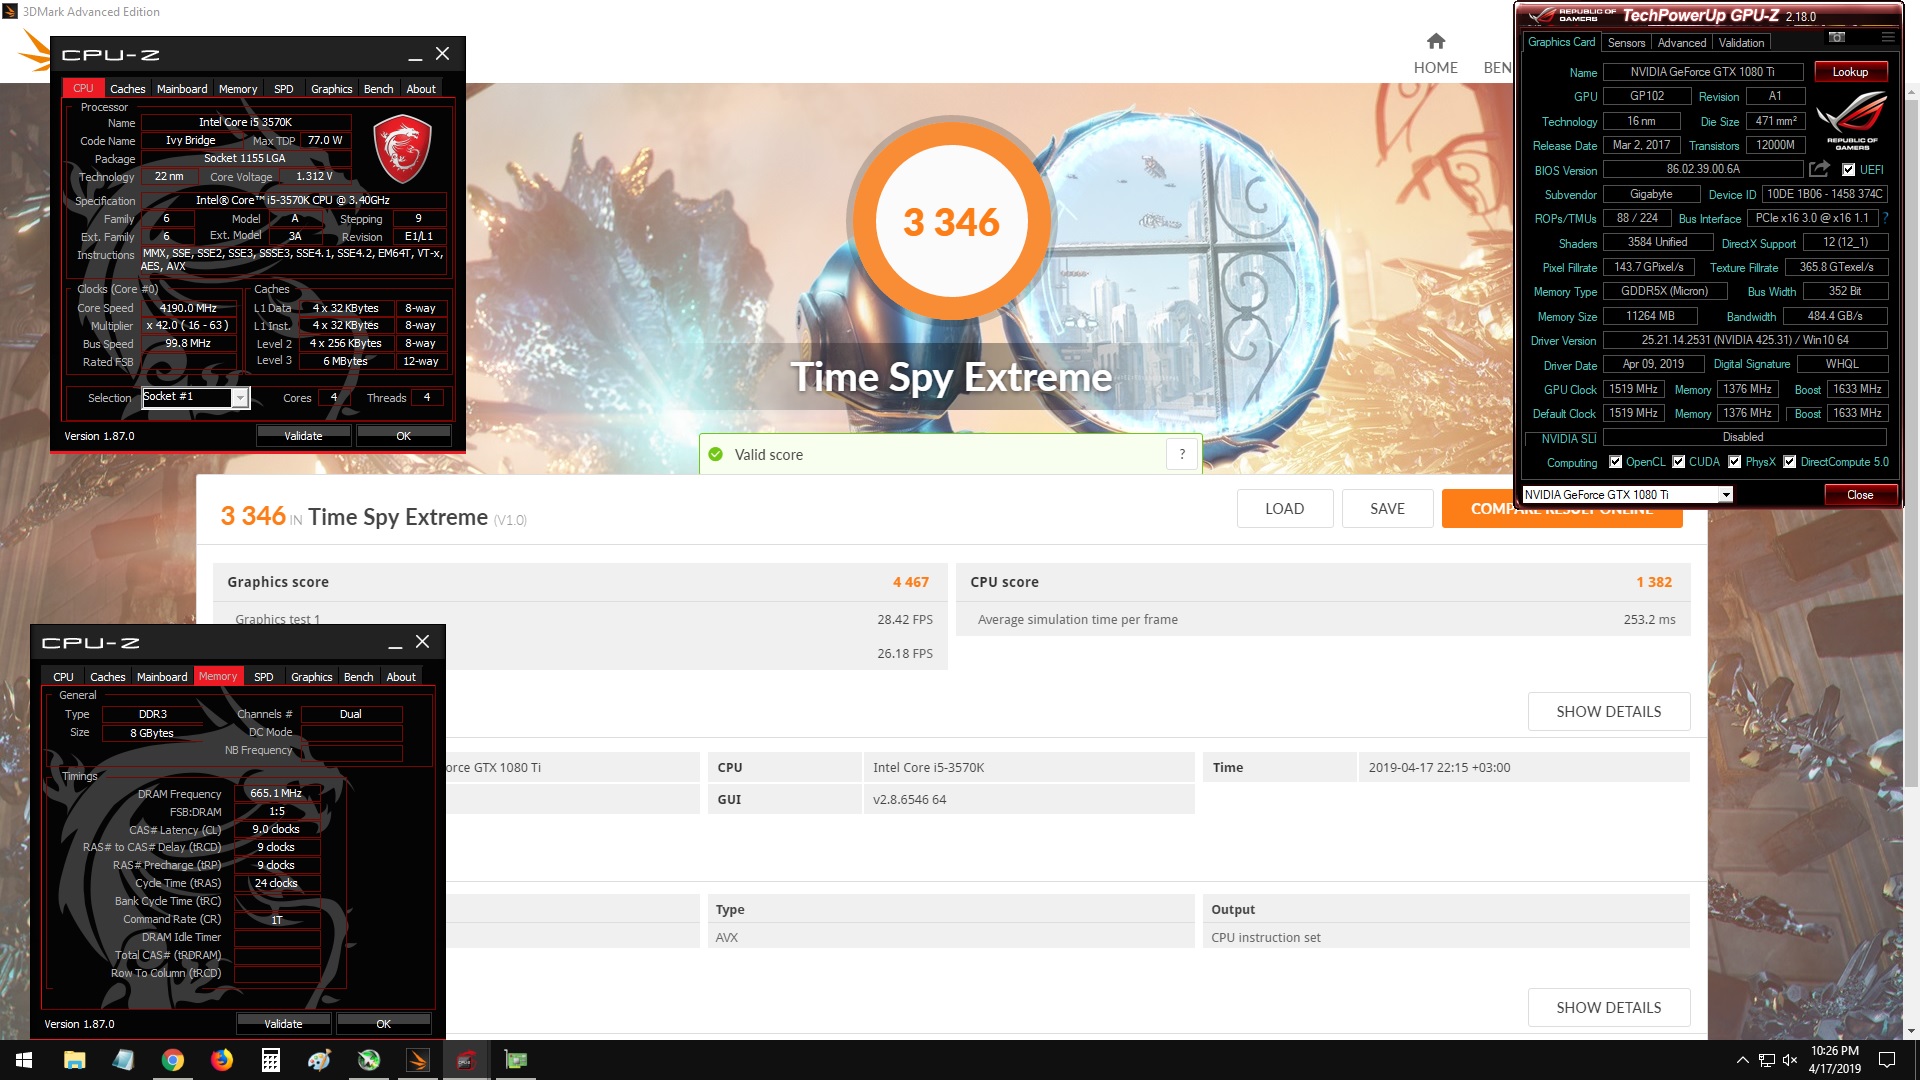1920x1080 pixels.
Task: Launch Firefox from the taskbar
Action: [221, 1060]
